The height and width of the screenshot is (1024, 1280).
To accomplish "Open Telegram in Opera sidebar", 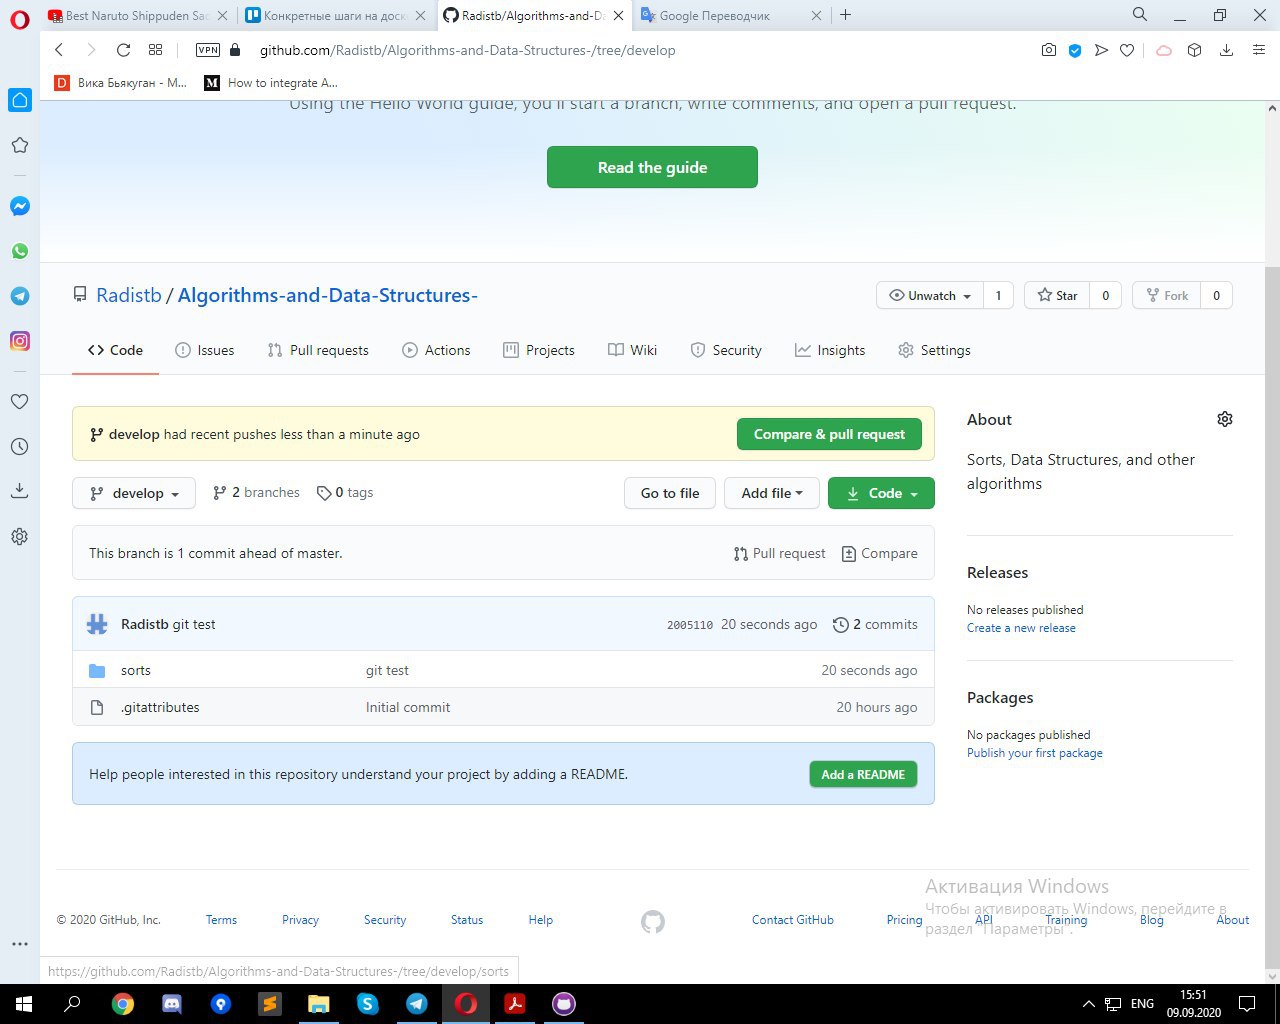I will click(x=20, y=296).
